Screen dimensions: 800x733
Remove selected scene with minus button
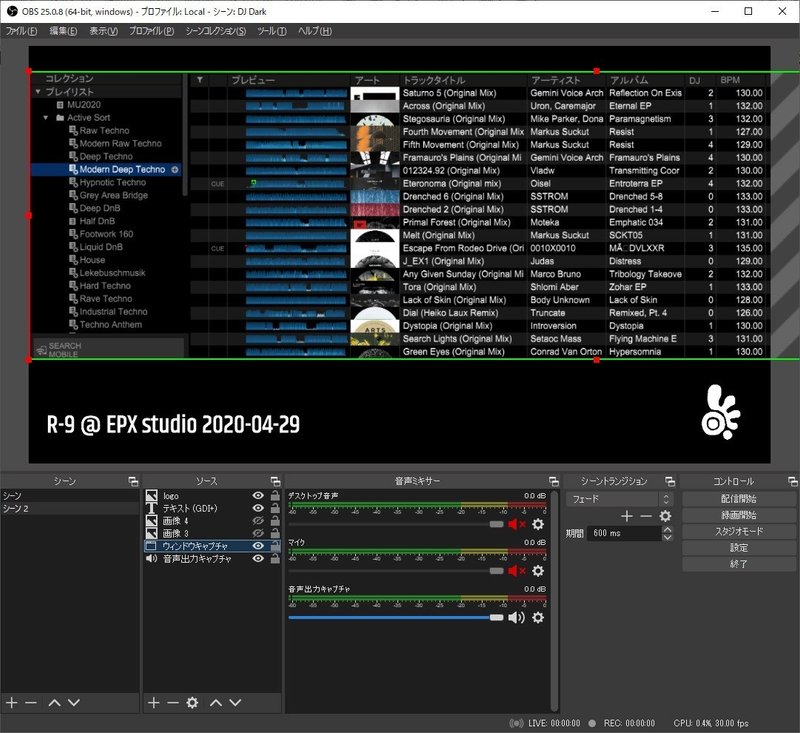pyautogui.click(x=31, y=703)
